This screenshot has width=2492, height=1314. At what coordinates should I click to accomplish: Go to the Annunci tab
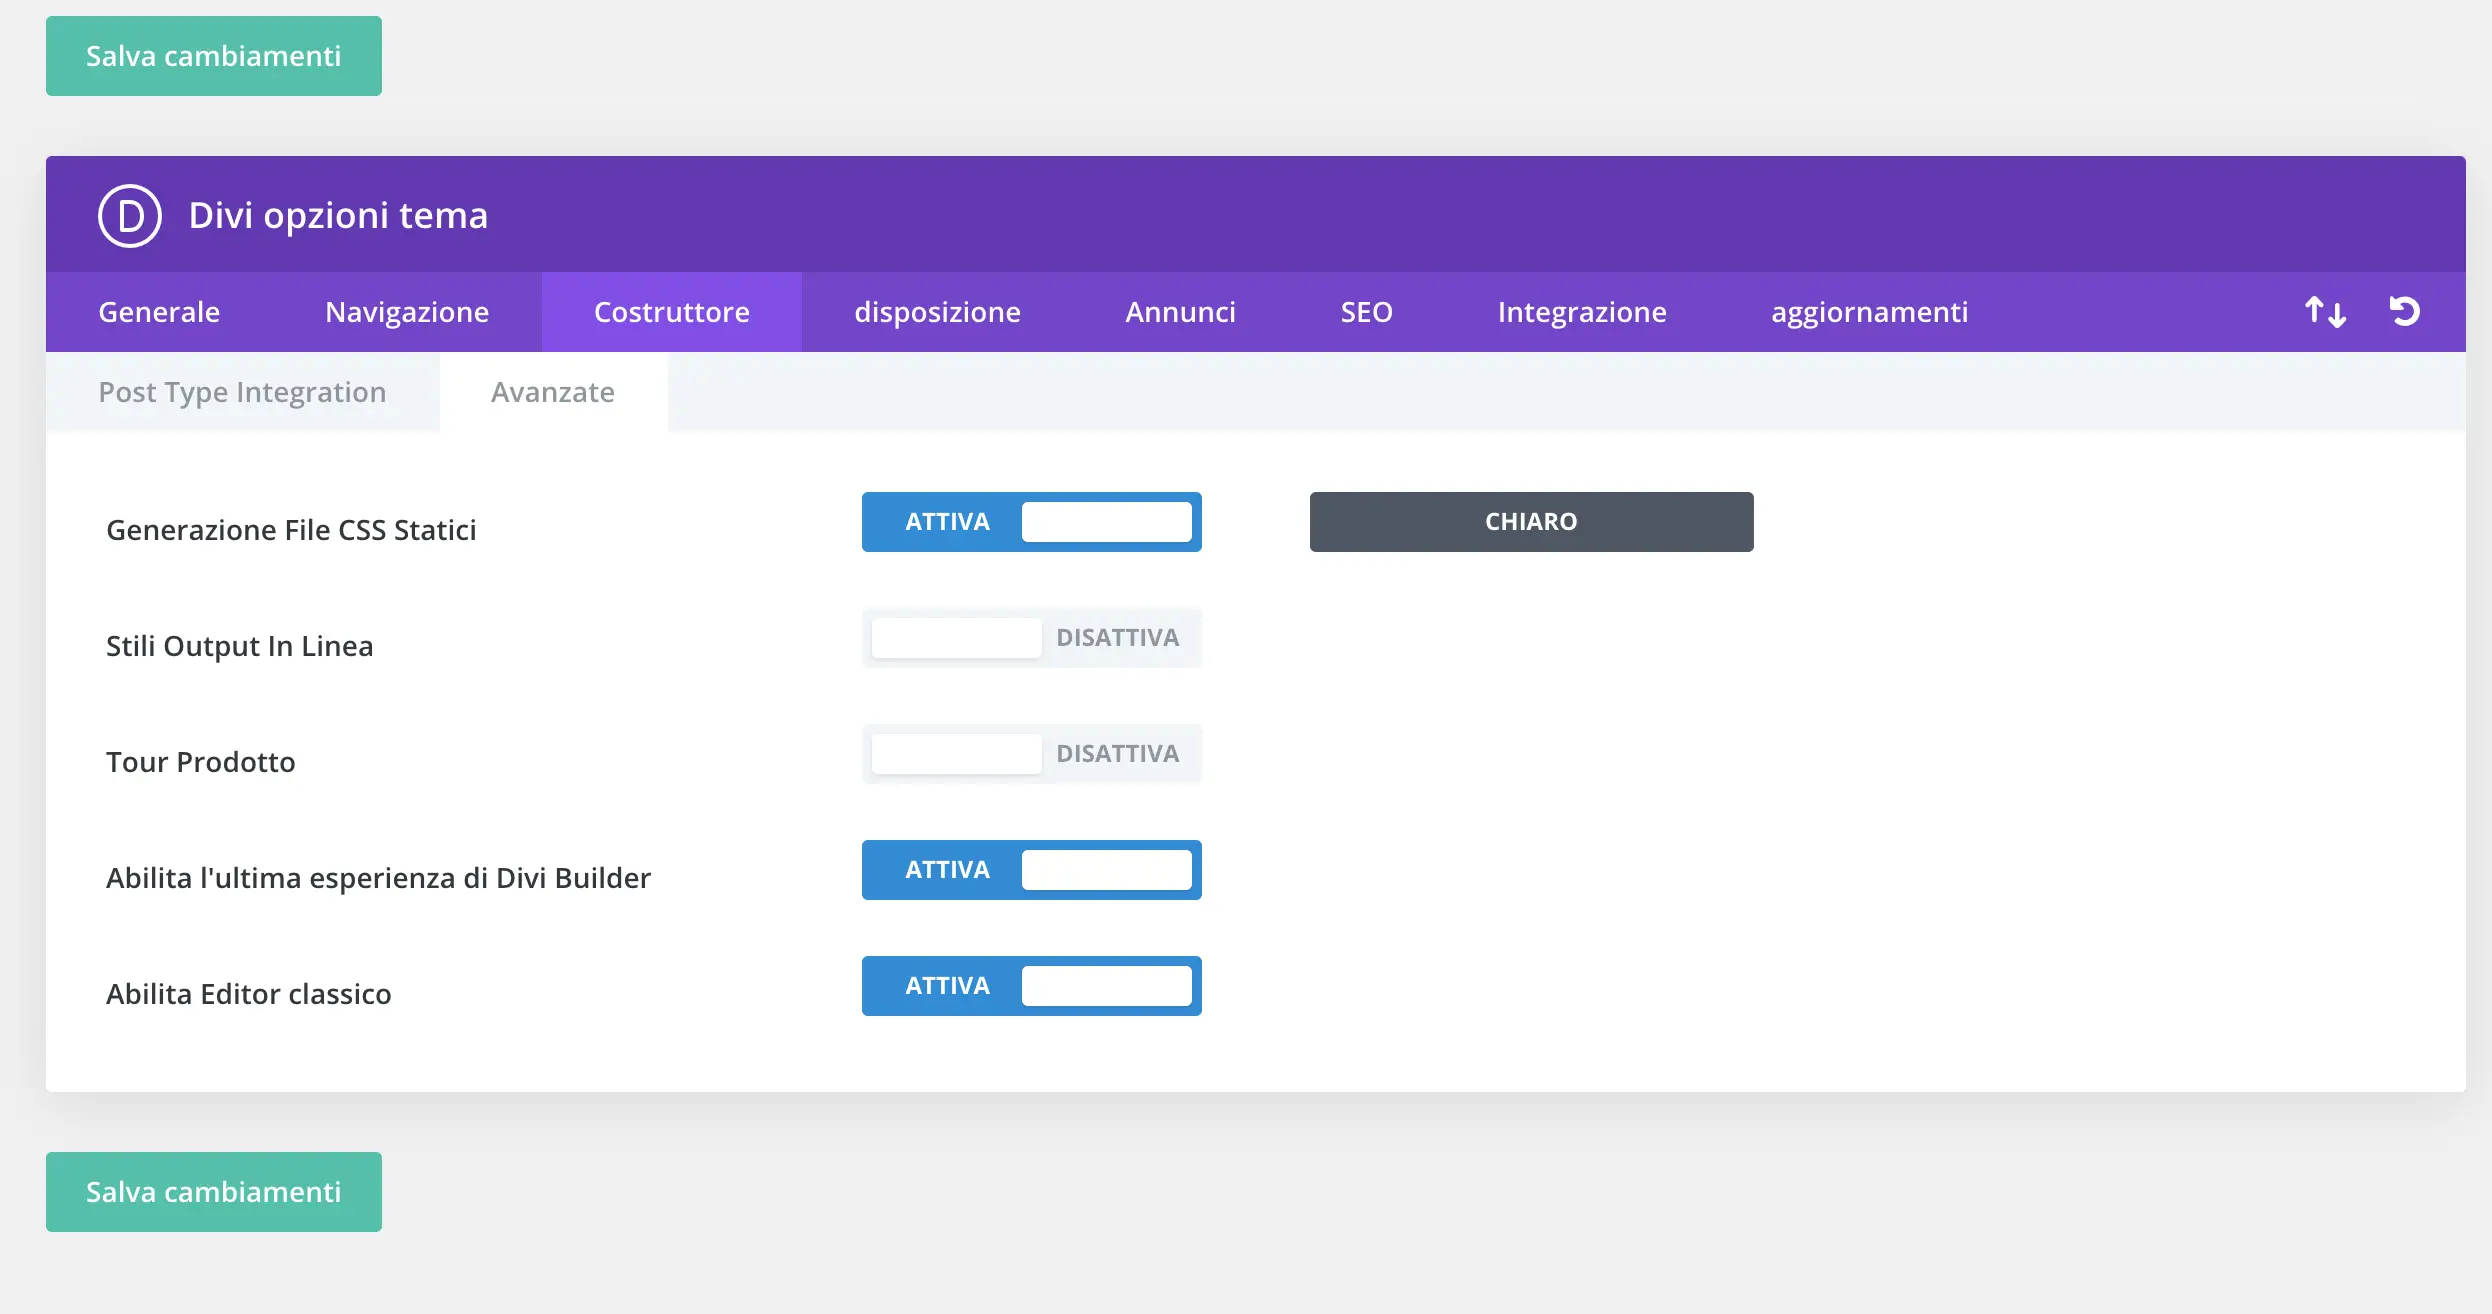point(1180,312)
